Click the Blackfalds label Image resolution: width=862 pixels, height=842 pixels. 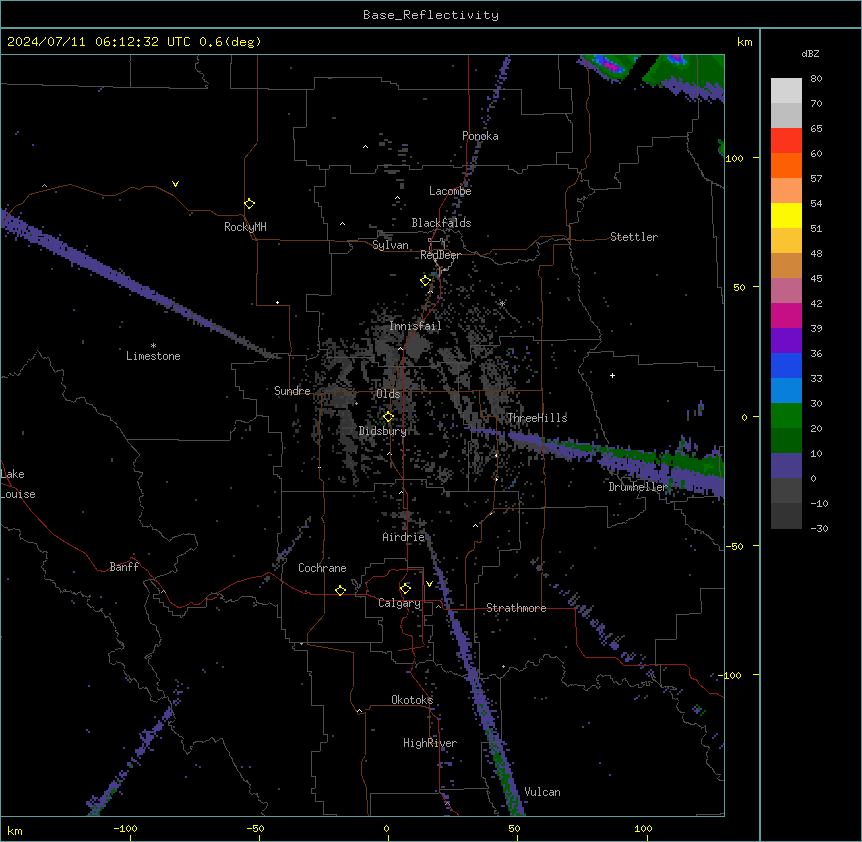point(441,223)
